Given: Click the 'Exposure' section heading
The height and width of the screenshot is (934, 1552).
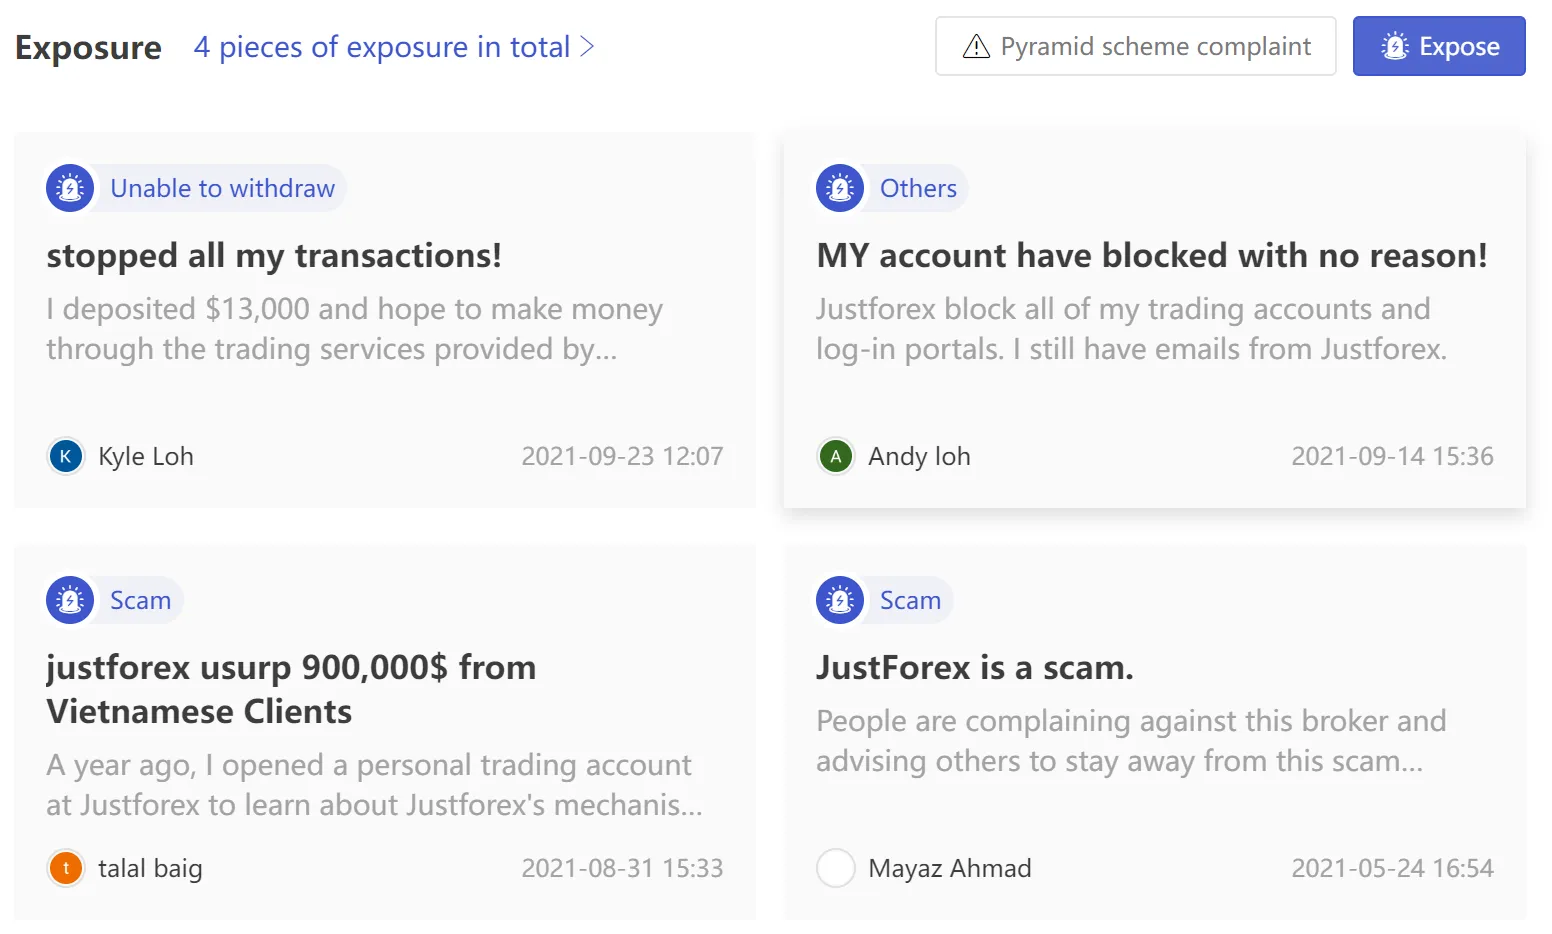Looking at the screenshot, I should 89,48.
